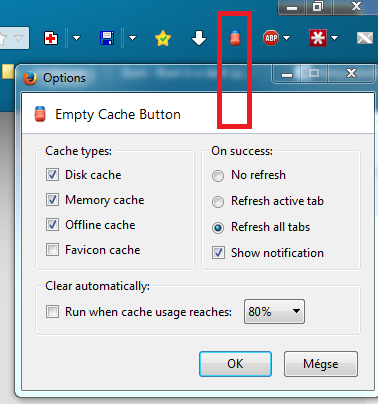Screen dimensions: 378x404
Task: Expand dropdown arrow beside floppy disk icon
Action: pyautogui.click(x=132, y=38)
